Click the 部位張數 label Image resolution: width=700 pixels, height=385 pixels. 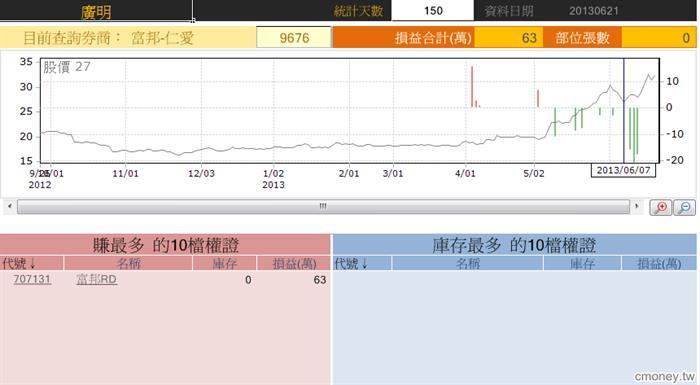click(582, 38)
